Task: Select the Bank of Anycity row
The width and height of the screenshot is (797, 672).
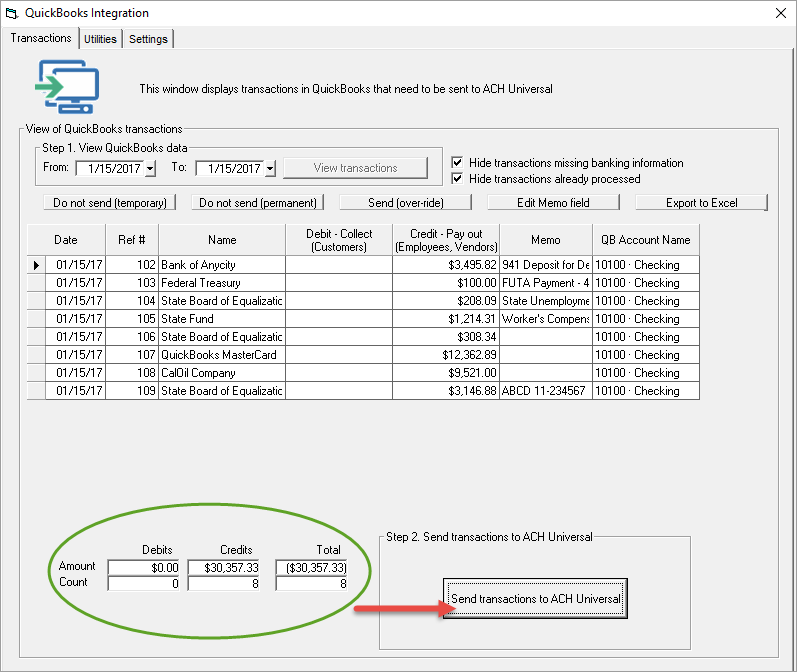Action: (363, 265)
